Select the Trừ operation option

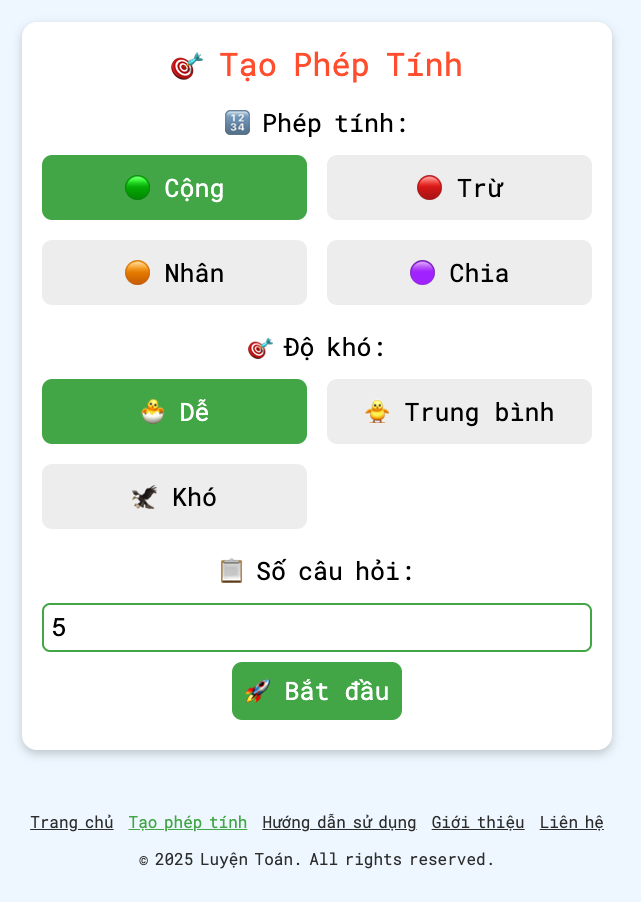pyautogui.click(x=459, y=188)
